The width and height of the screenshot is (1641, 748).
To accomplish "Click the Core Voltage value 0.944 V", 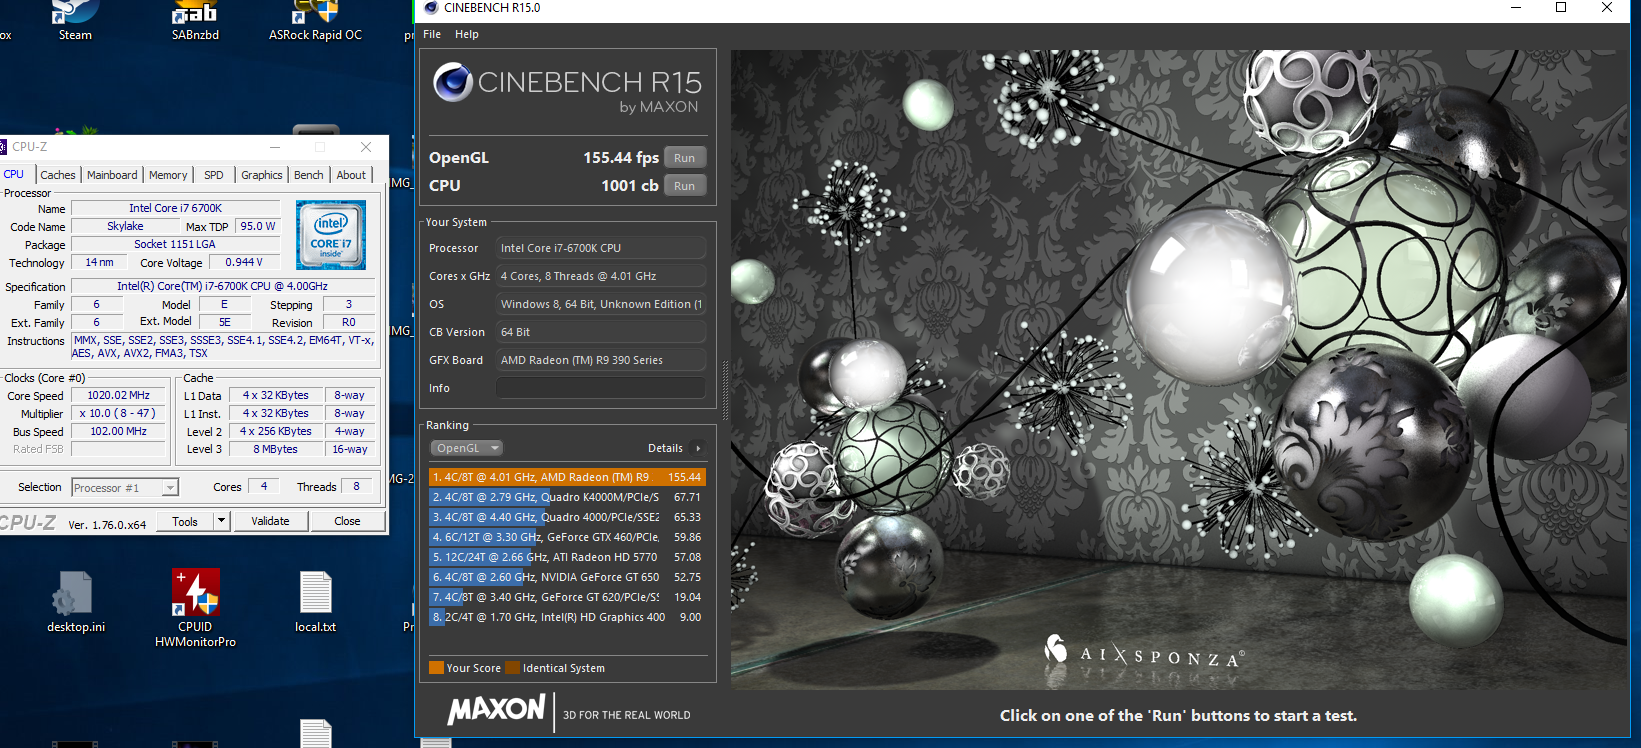I will click(x=243, y=262).
